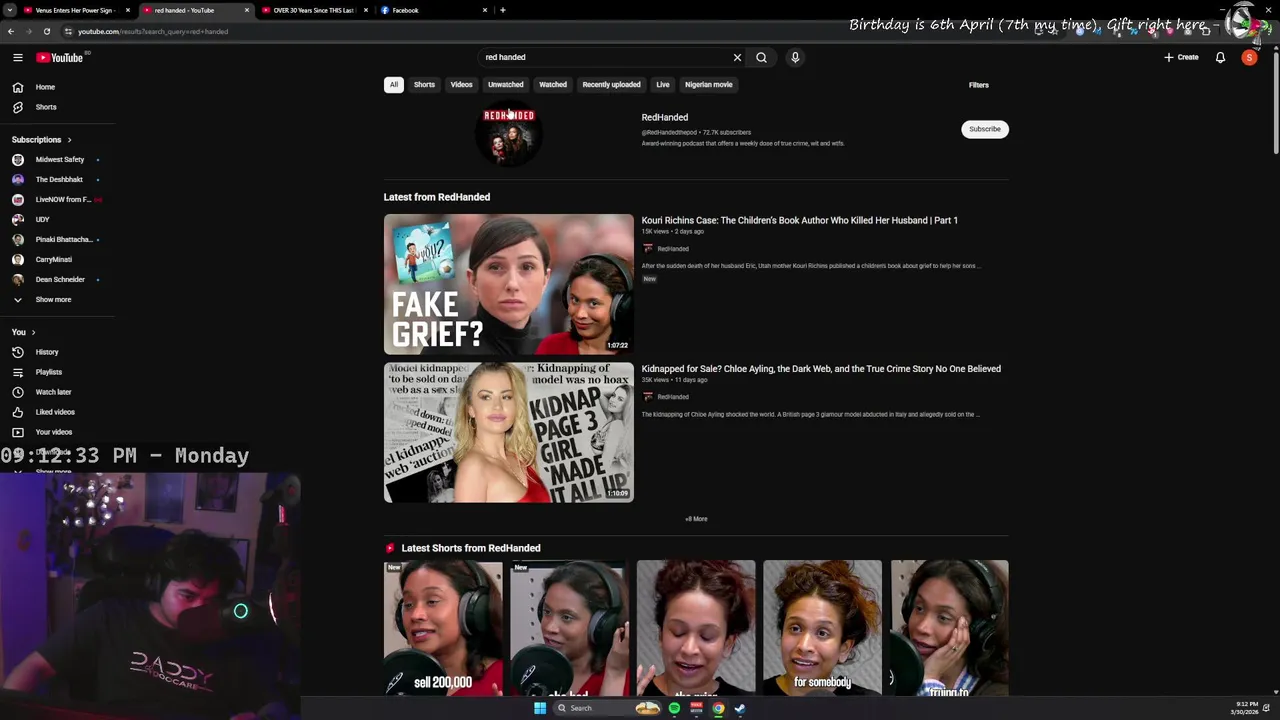The width and height of the screenshot is (1280, 720).
Task: Click the YouTube logo
Action: pyautogui.click(x=60, y=57)
